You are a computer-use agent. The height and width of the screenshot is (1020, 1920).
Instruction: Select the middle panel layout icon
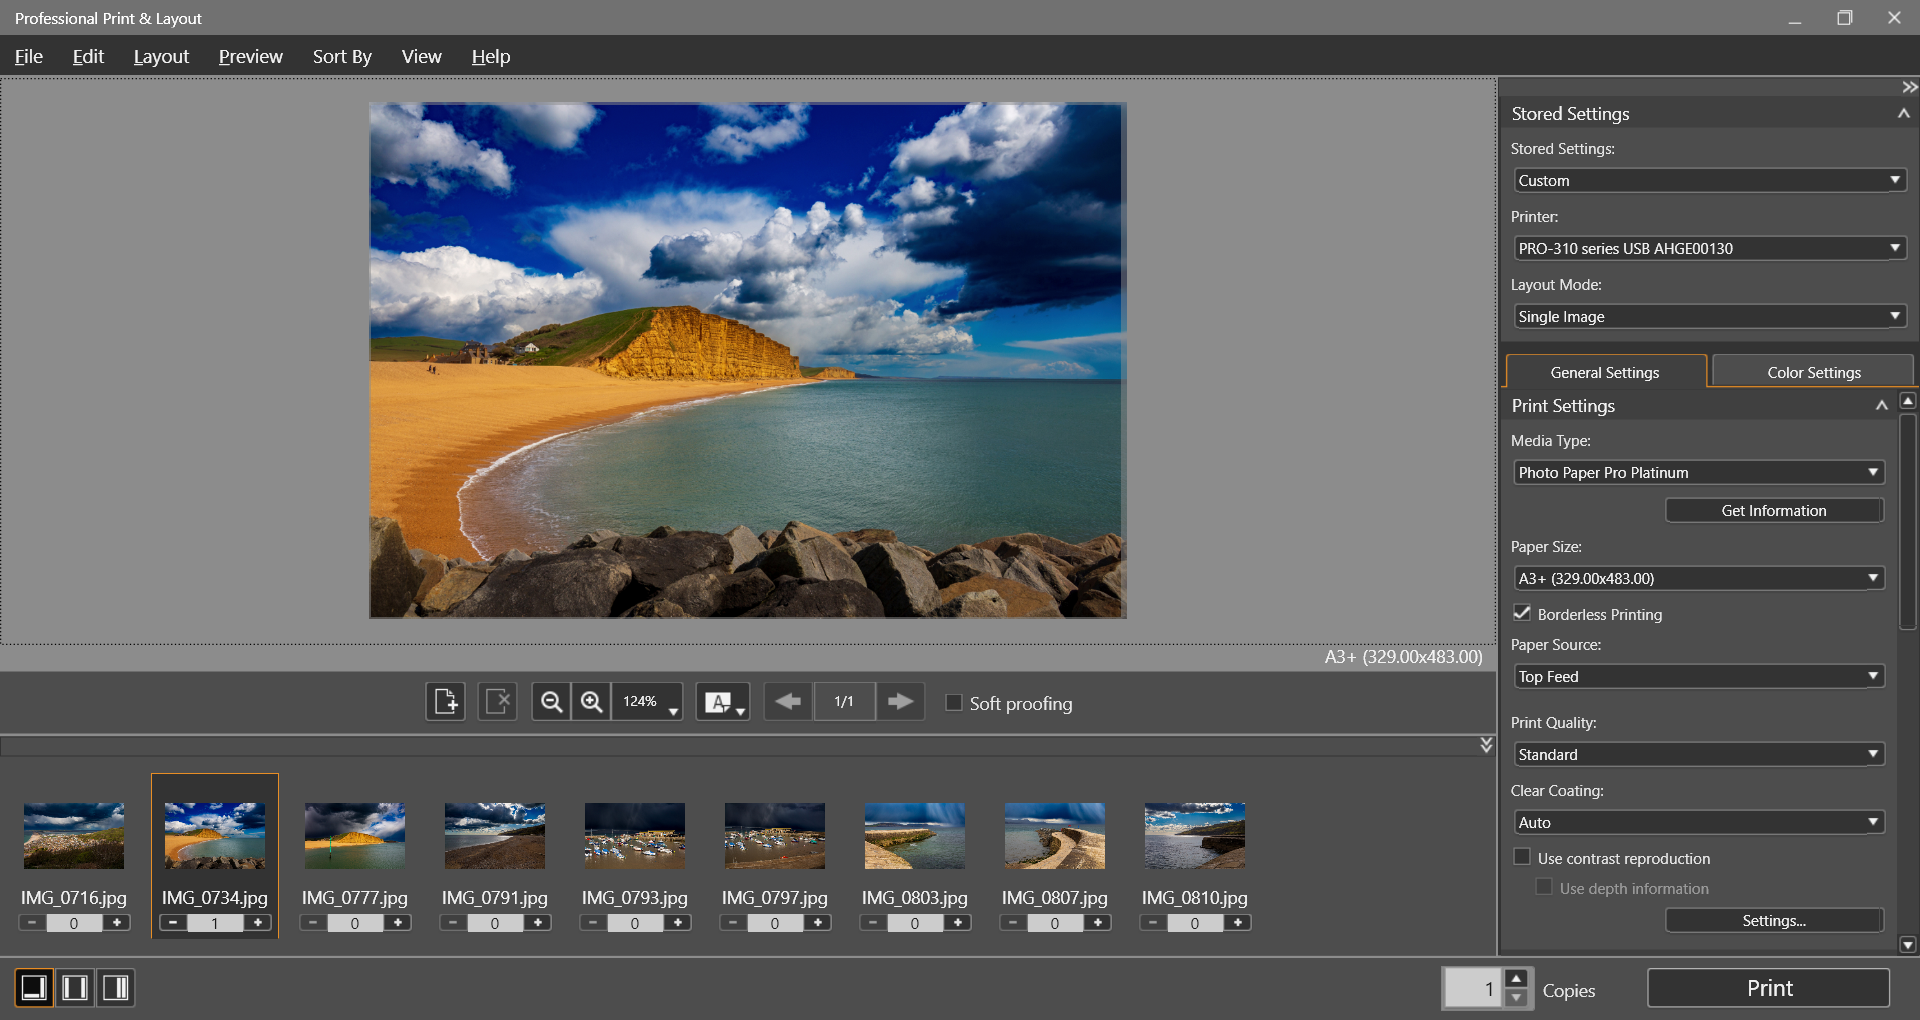[75, 988]
